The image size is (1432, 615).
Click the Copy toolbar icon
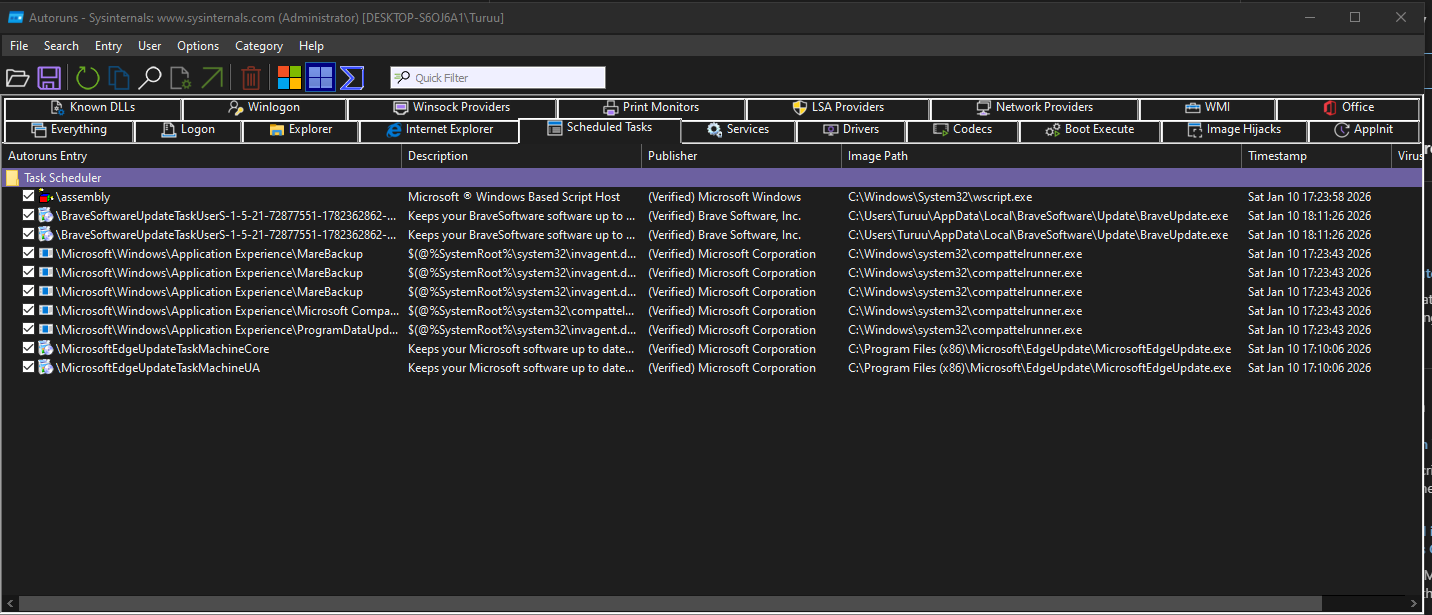click(119, 78)
